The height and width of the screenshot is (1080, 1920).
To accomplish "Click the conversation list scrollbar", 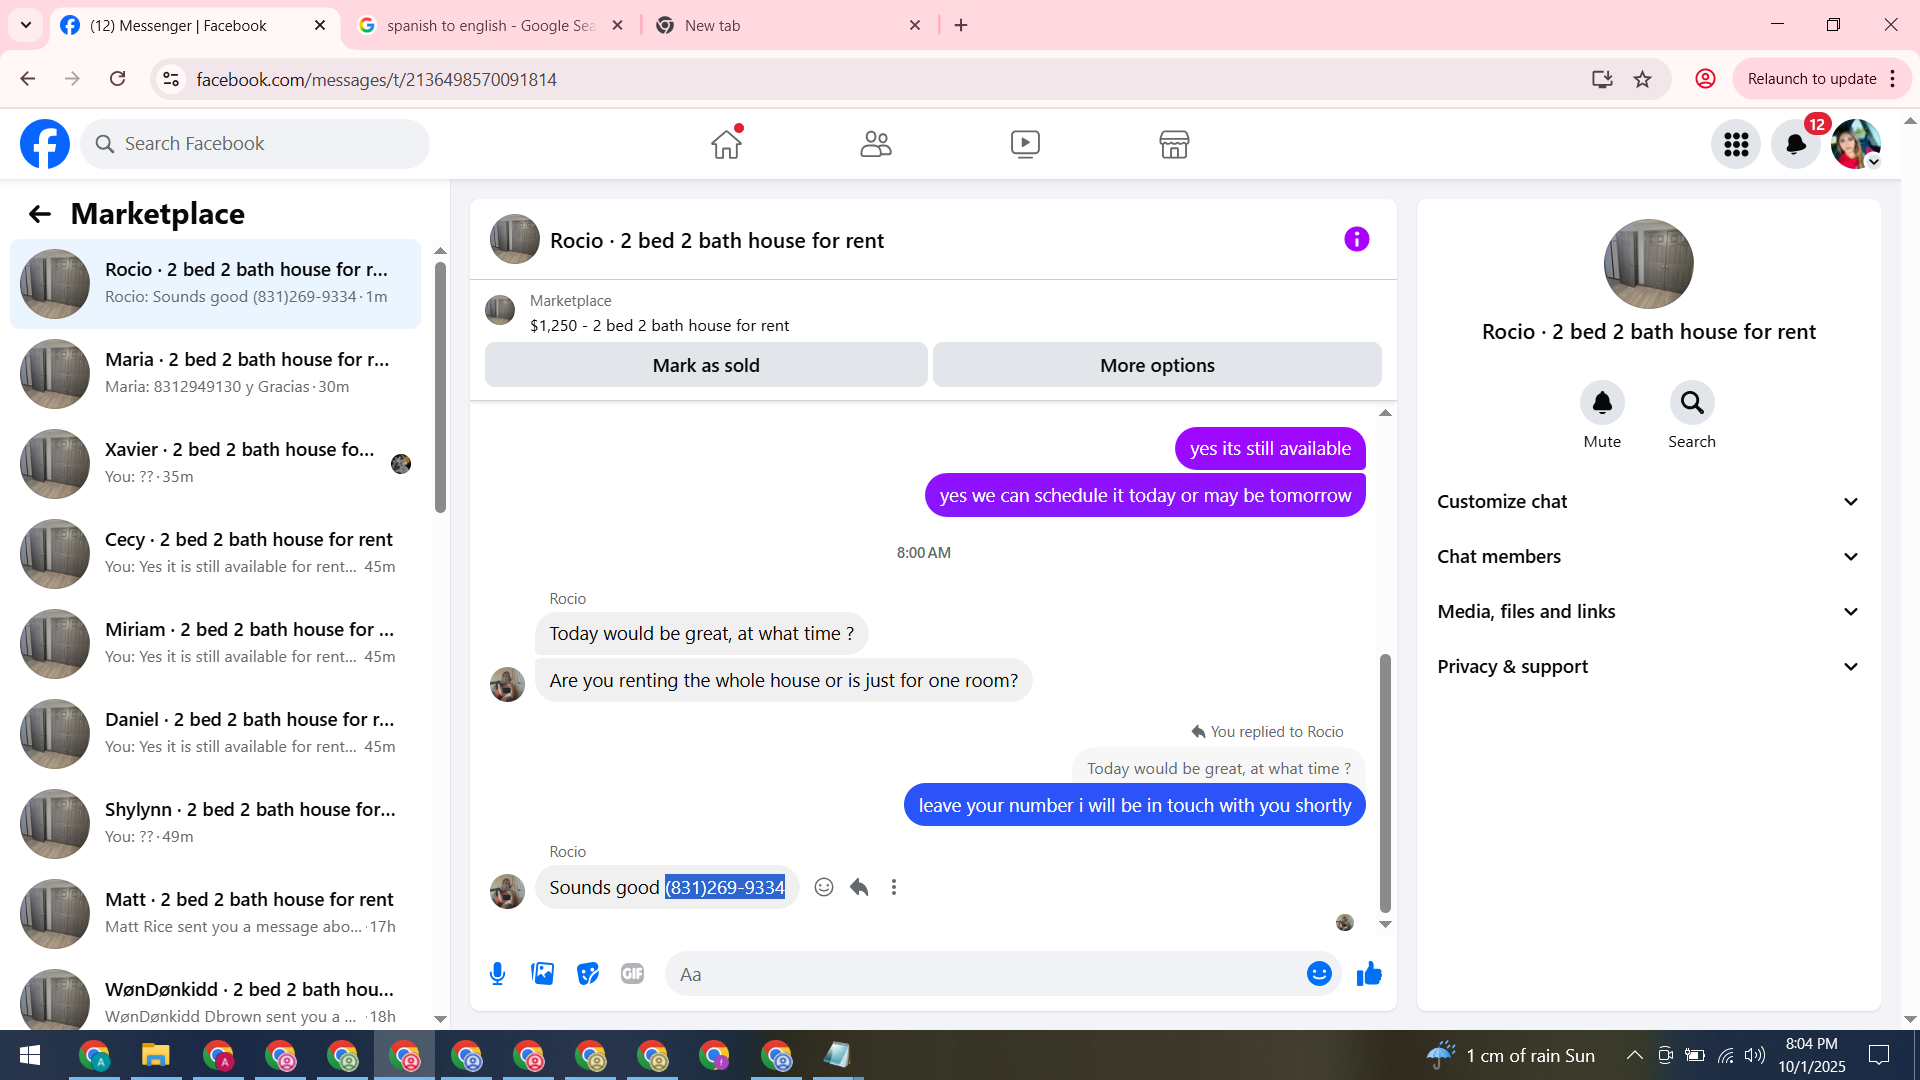I will (440, 387).
